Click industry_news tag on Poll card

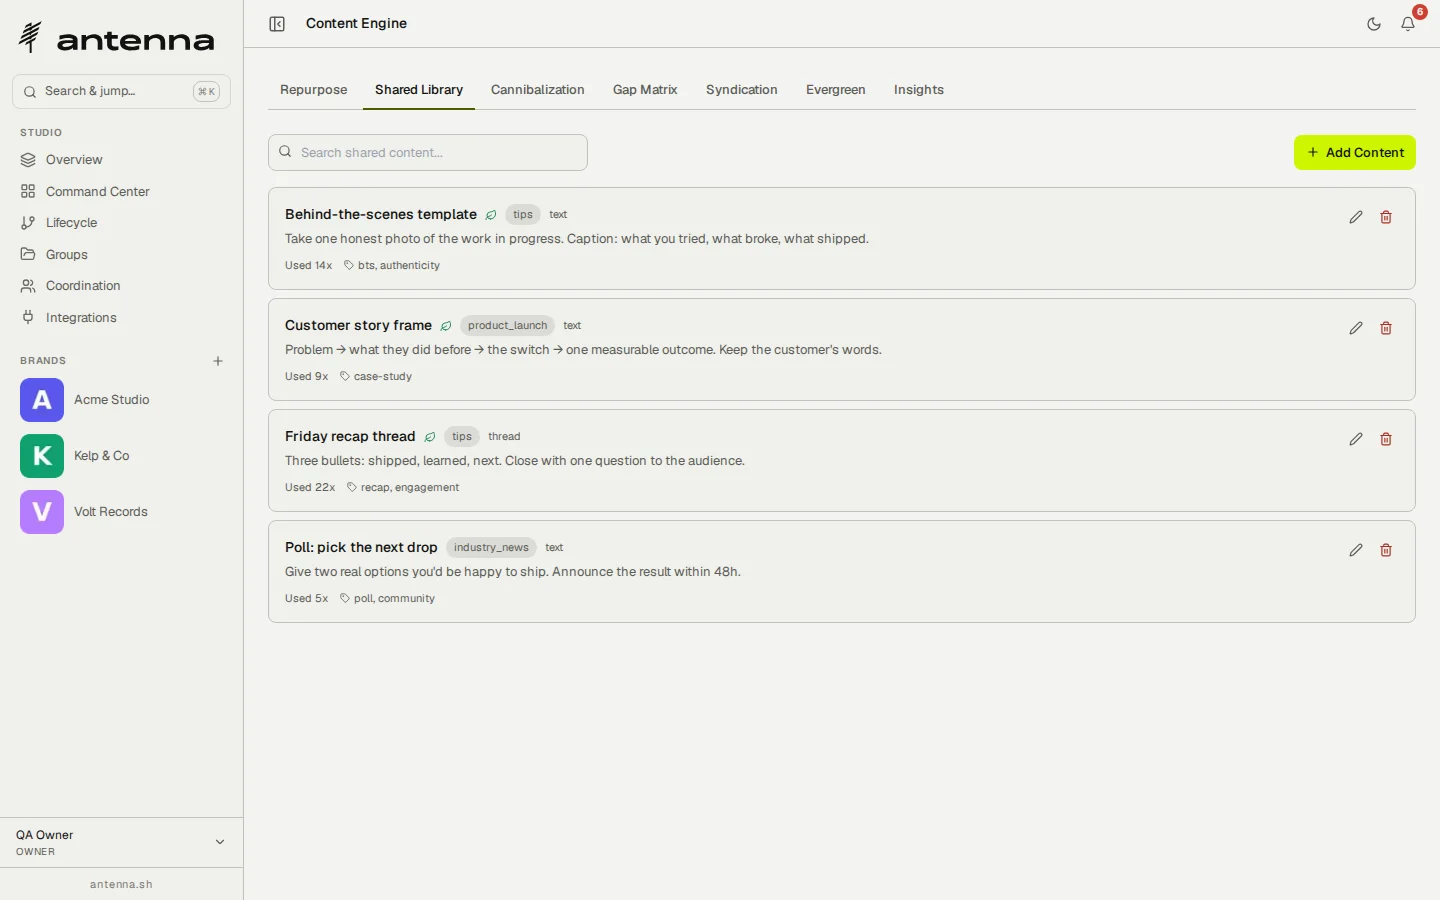(x=491, y=548)
